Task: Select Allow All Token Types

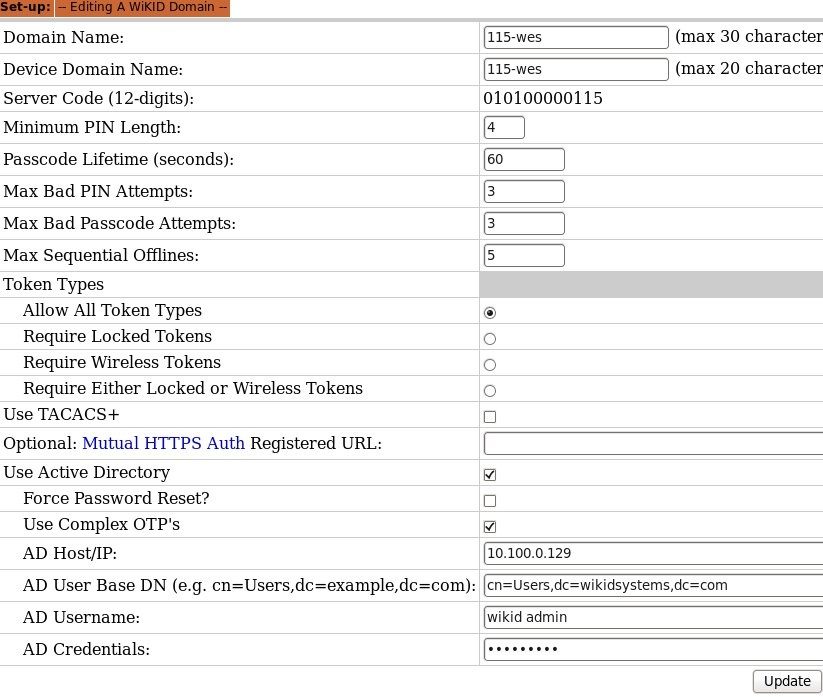Action: 489,312
